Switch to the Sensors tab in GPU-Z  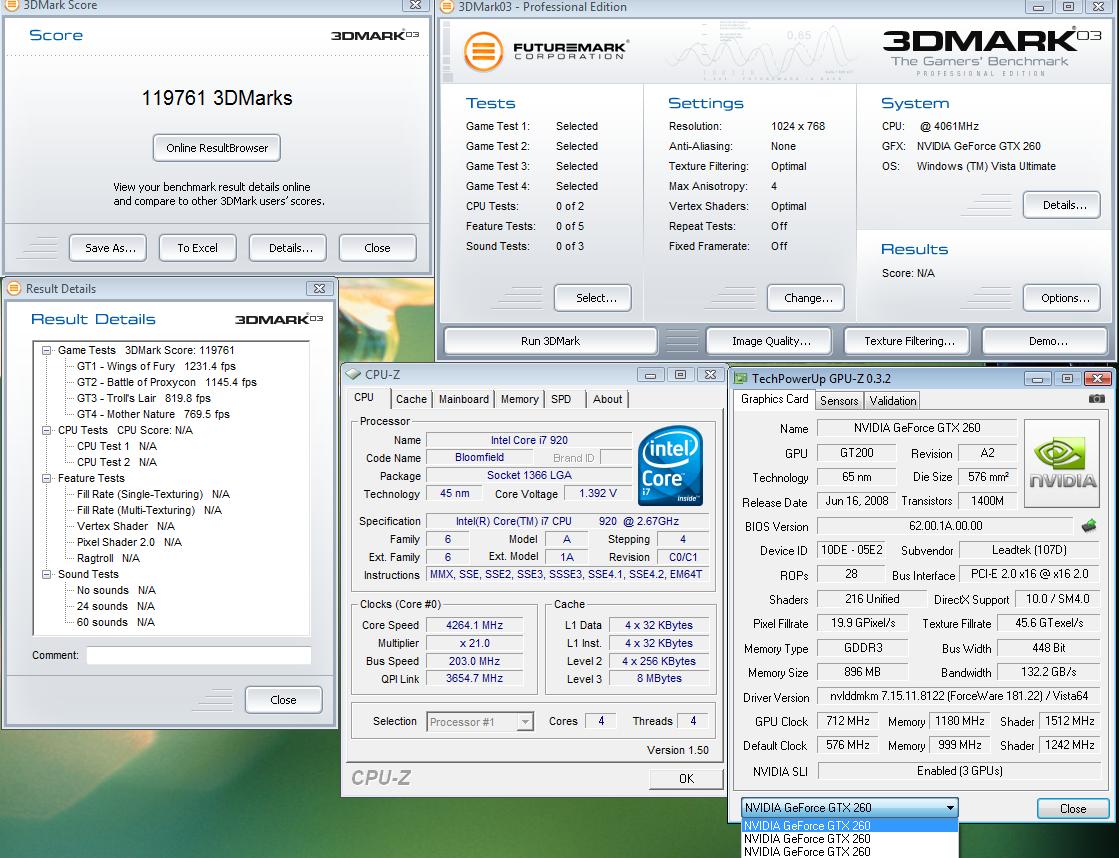coord(839,400)
